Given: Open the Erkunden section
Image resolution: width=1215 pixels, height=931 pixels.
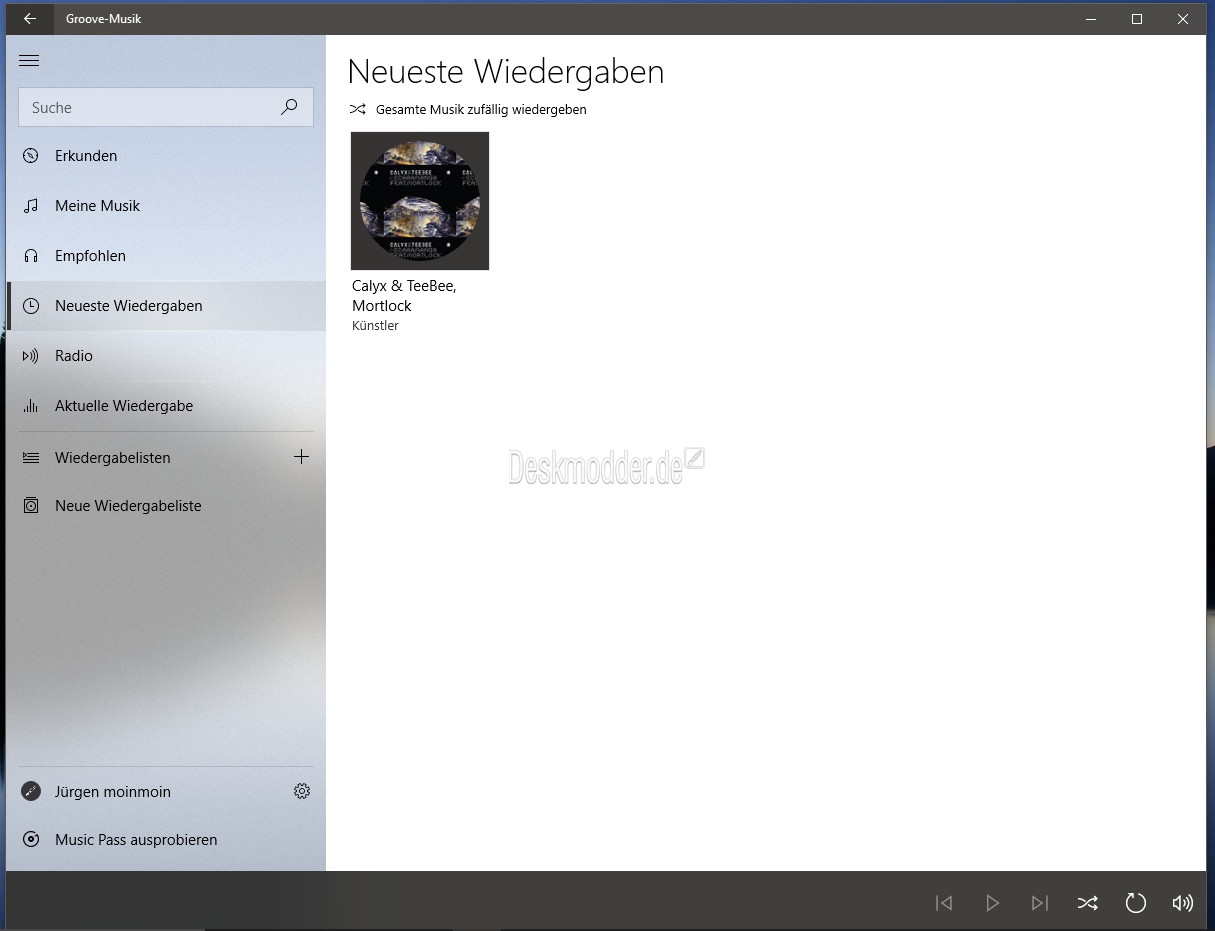Looking at the screenshot, I should (x=86, y=156).
